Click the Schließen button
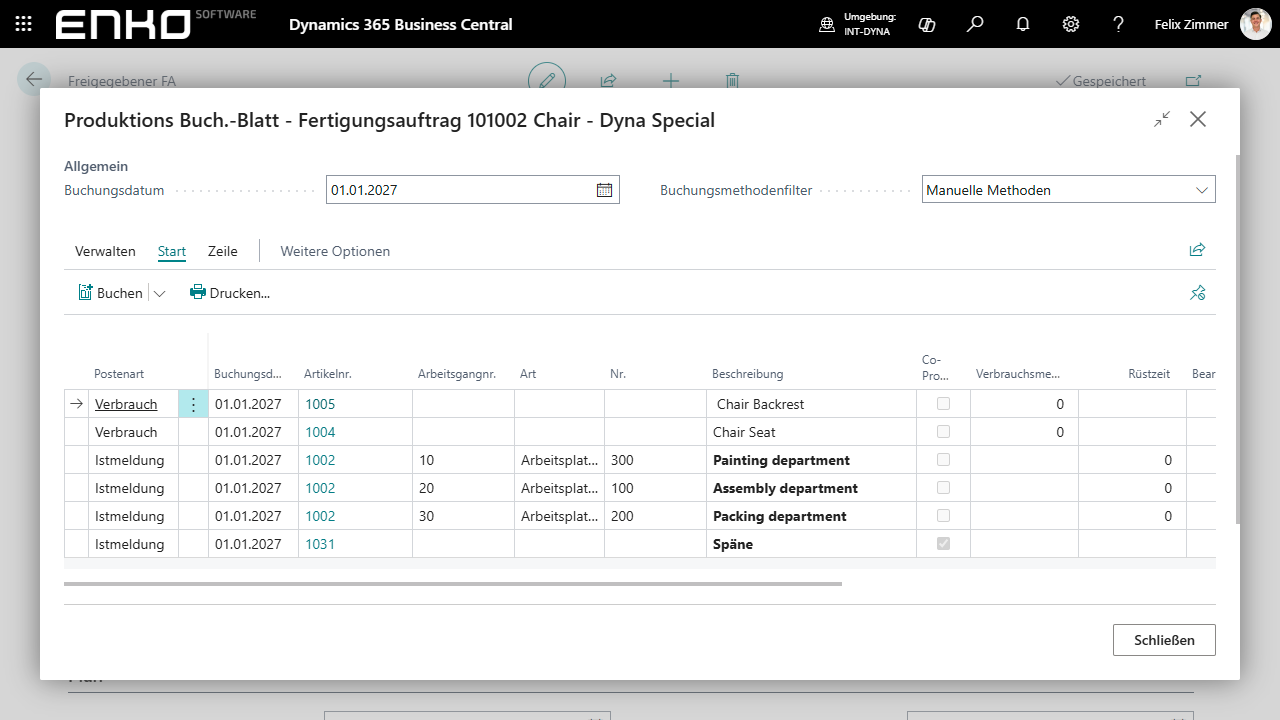 1164,640
